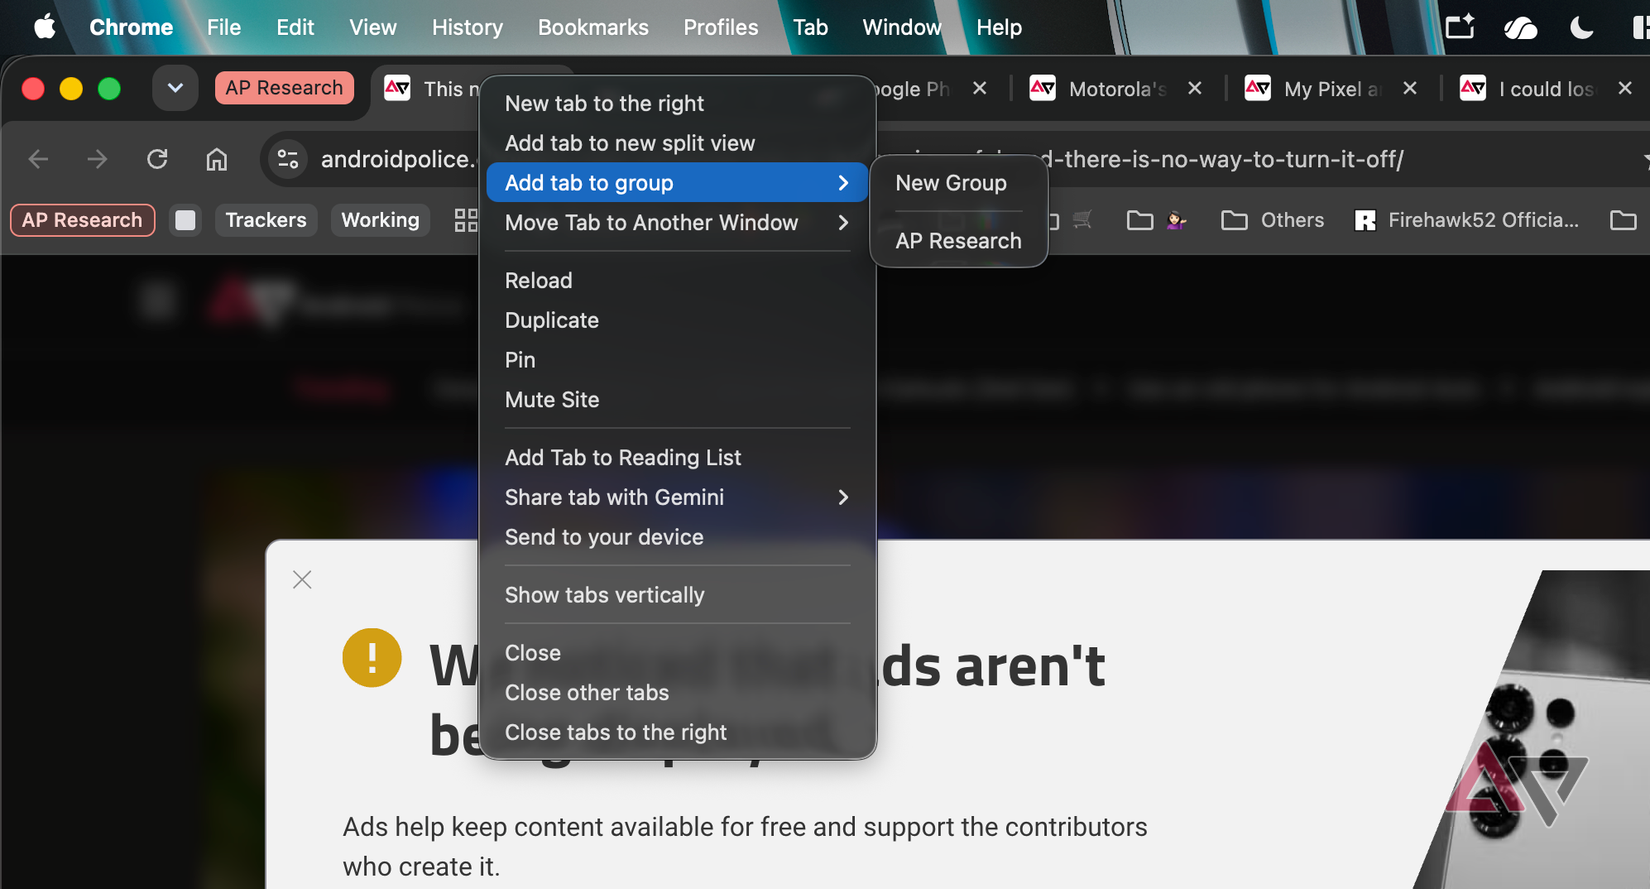Image resolution: width=1650 pixels, height=889 pixels.
Task: Open the Window menu
Action: click(902, 27)
